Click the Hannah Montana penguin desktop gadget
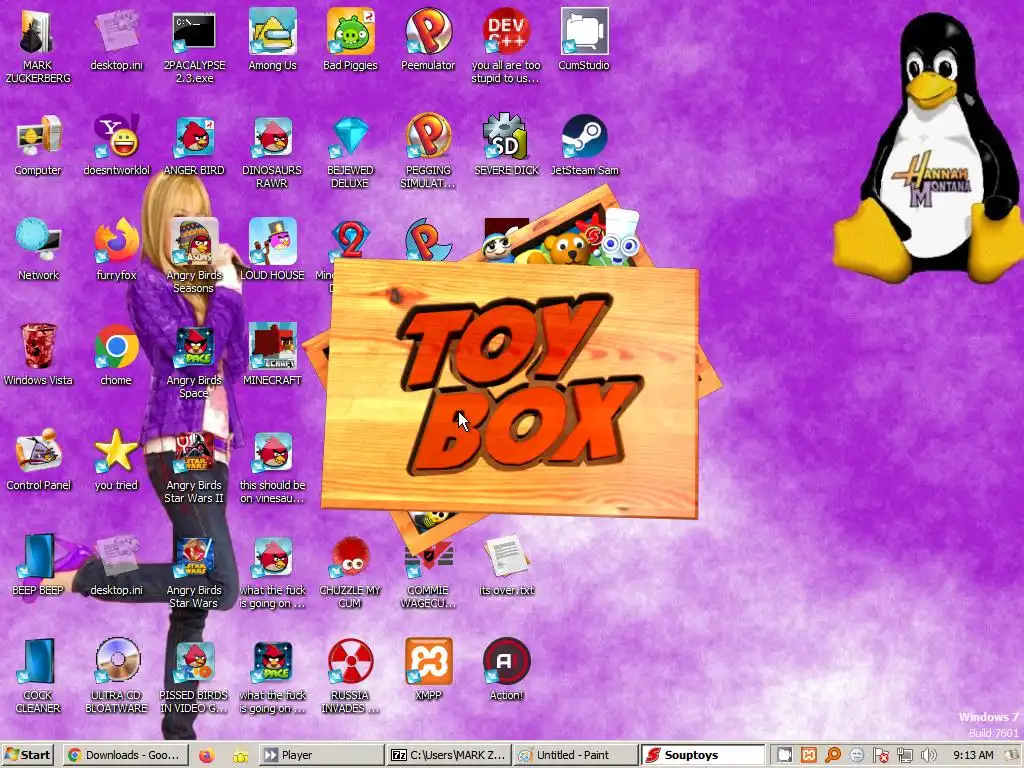The image size is (1024, 768). click(x=929, y=149)
